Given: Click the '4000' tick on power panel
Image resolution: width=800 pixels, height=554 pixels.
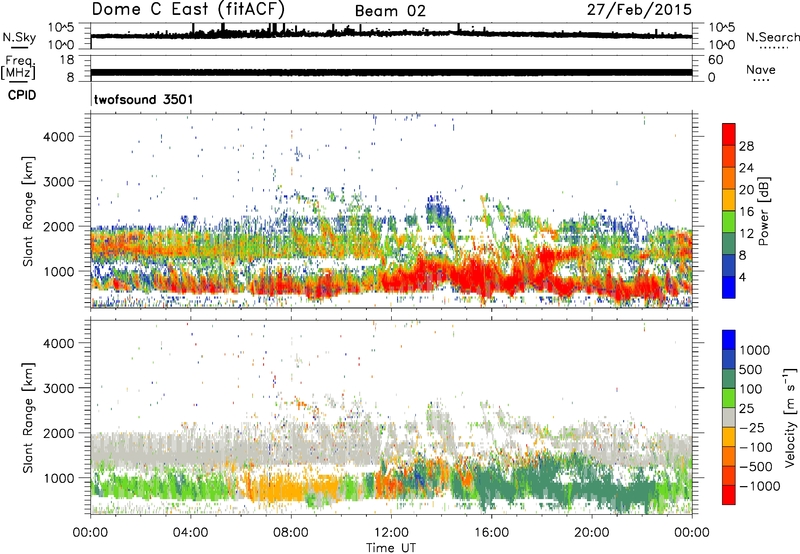Looking at the screenshot, I should tap(59, 137).
